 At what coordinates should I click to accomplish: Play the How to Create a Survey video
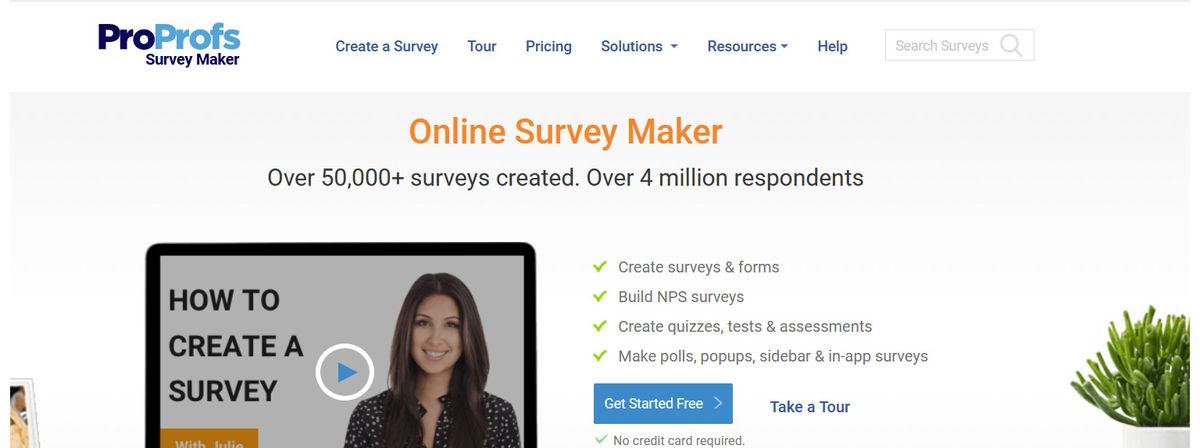click(x=344, y=373)
